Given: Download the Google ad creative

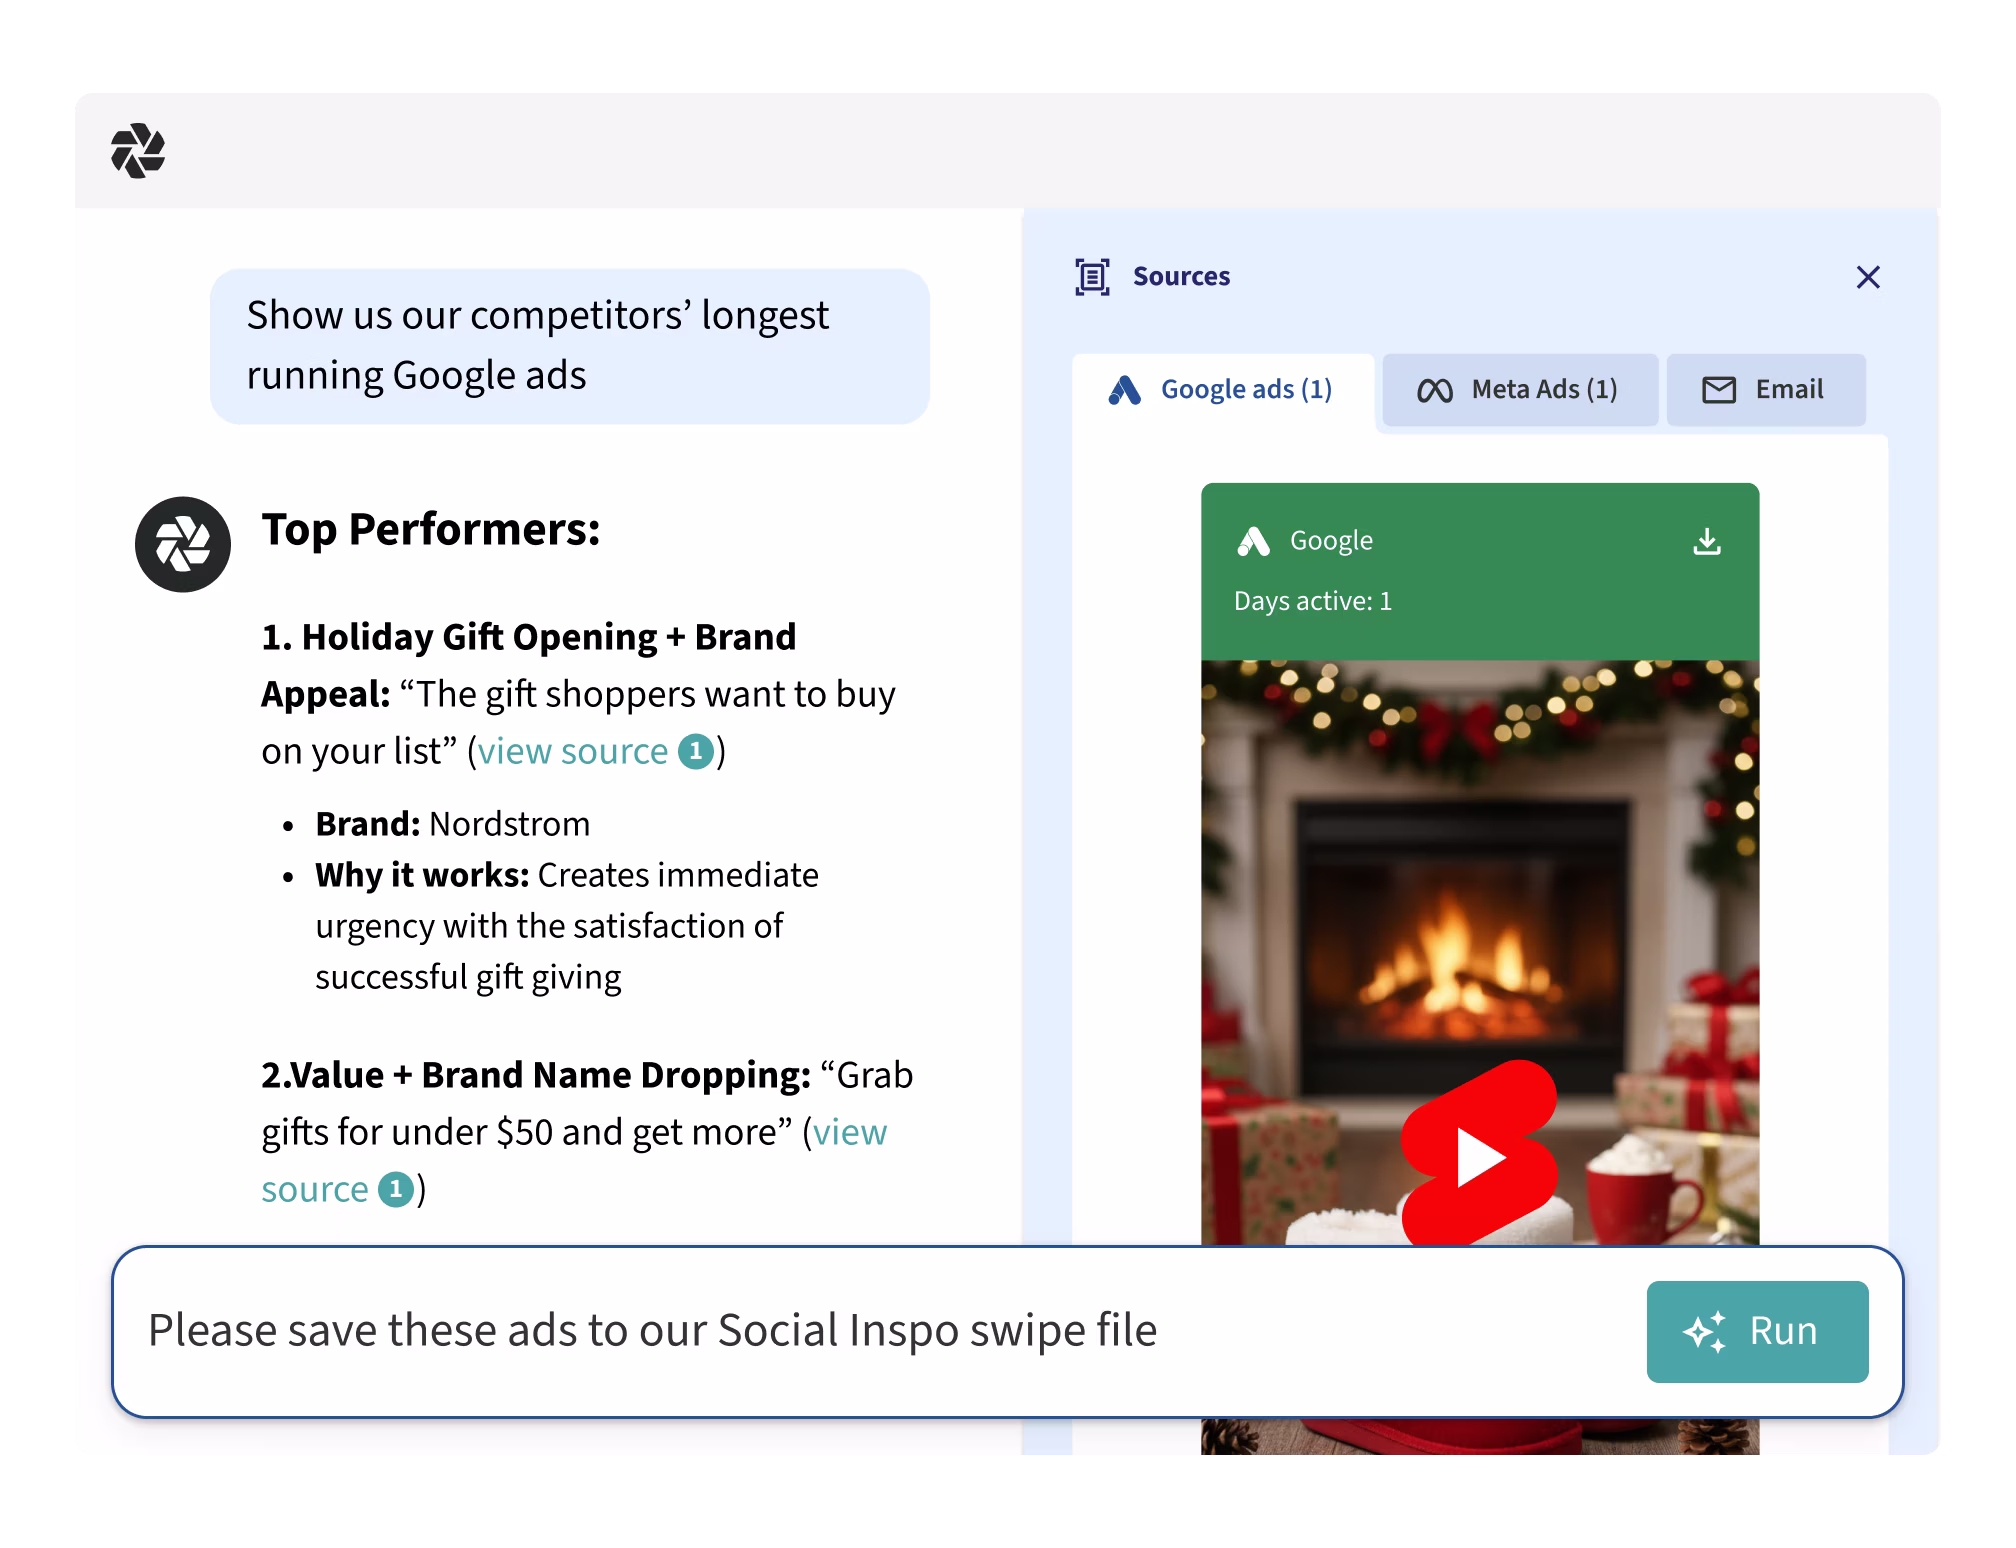Looking at the screenshot, I should [x=1706, y=541].
